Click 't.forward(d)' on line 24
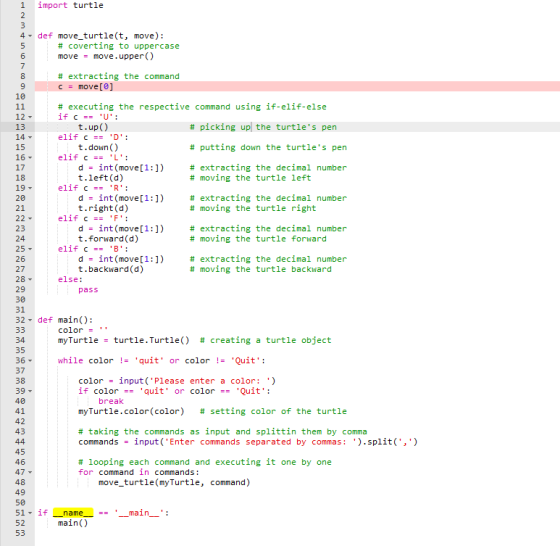Viewport: 560px width, 546px height. [x=108, y=239]
